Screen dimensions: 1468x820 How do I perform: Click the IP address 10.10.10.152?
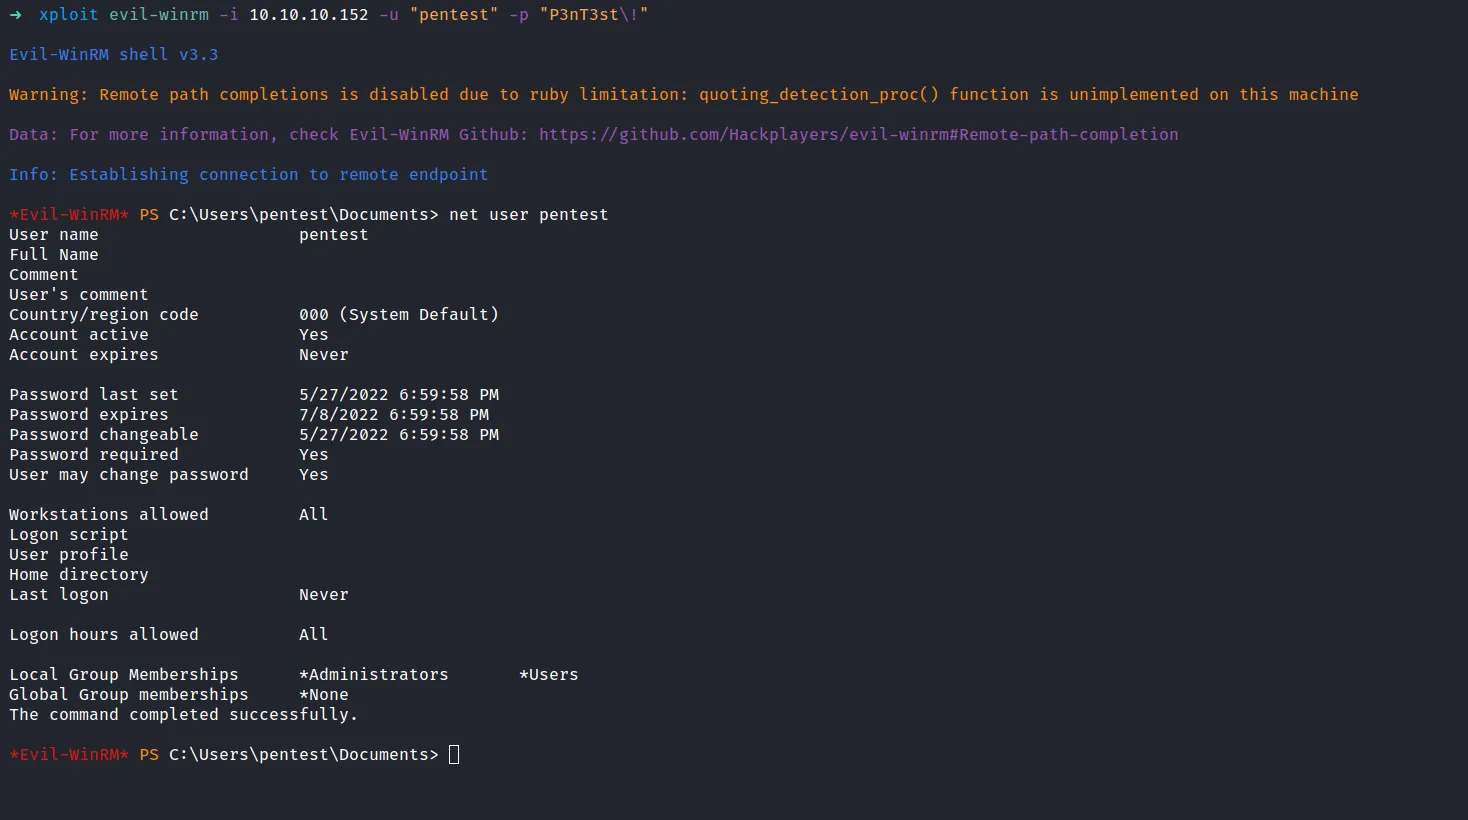[308, 15]
